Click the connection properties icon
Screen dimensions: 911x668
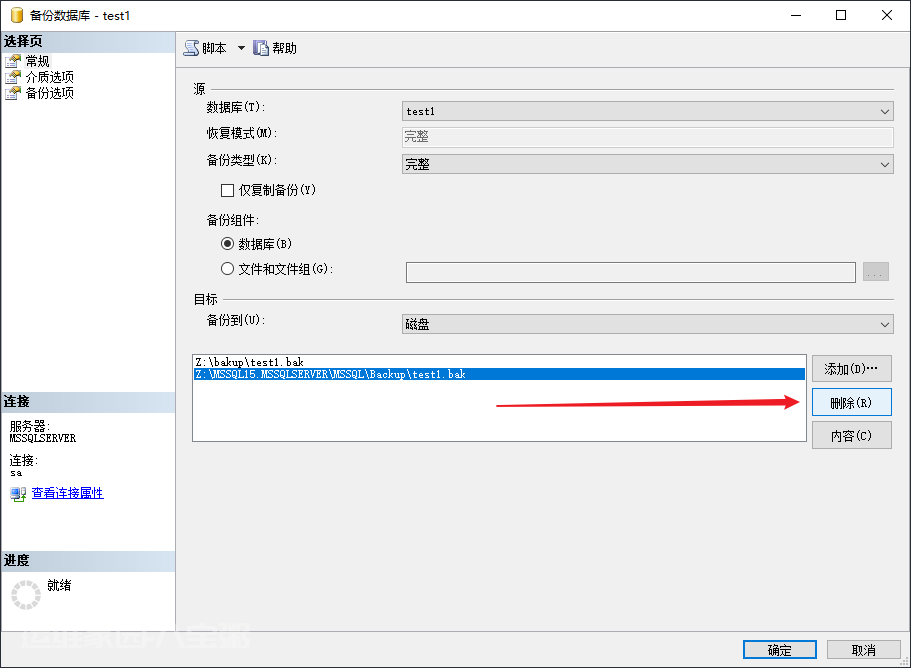tap(18, 493)
